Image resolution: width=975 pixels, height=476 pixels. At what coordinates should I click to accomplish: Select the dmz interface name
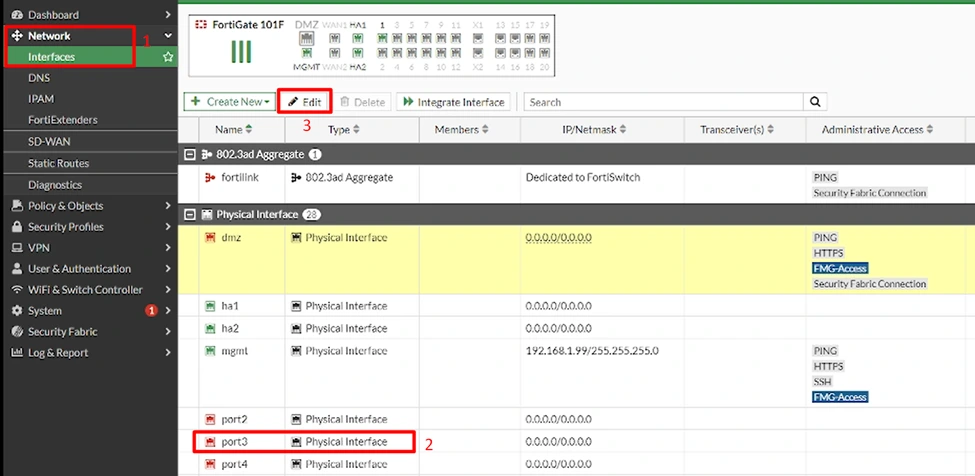tap(231, 238)
